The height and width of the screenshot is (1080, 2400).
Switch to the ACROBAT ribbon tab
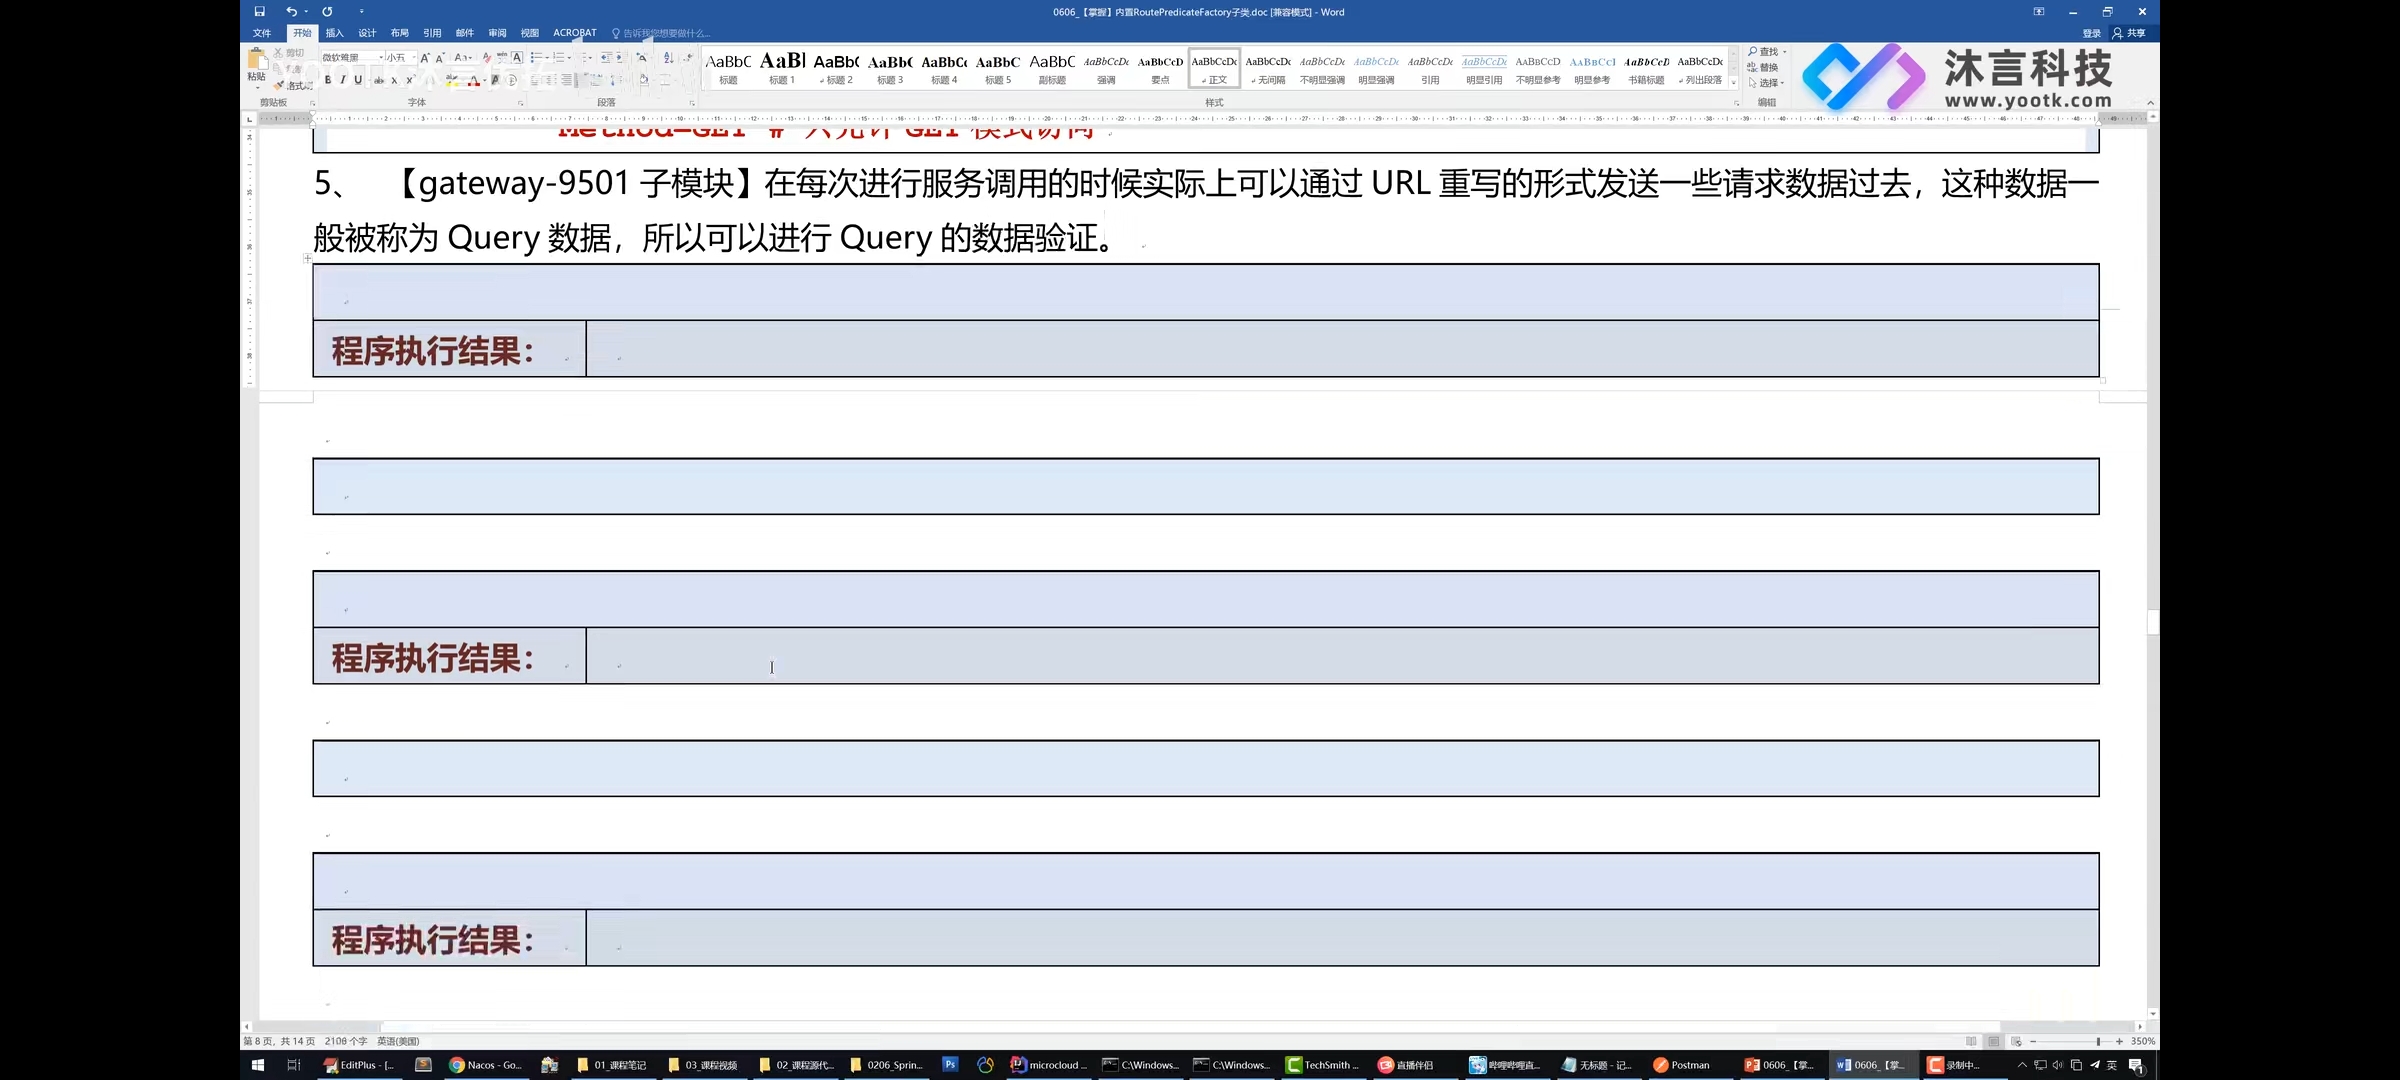coord(575,33)
